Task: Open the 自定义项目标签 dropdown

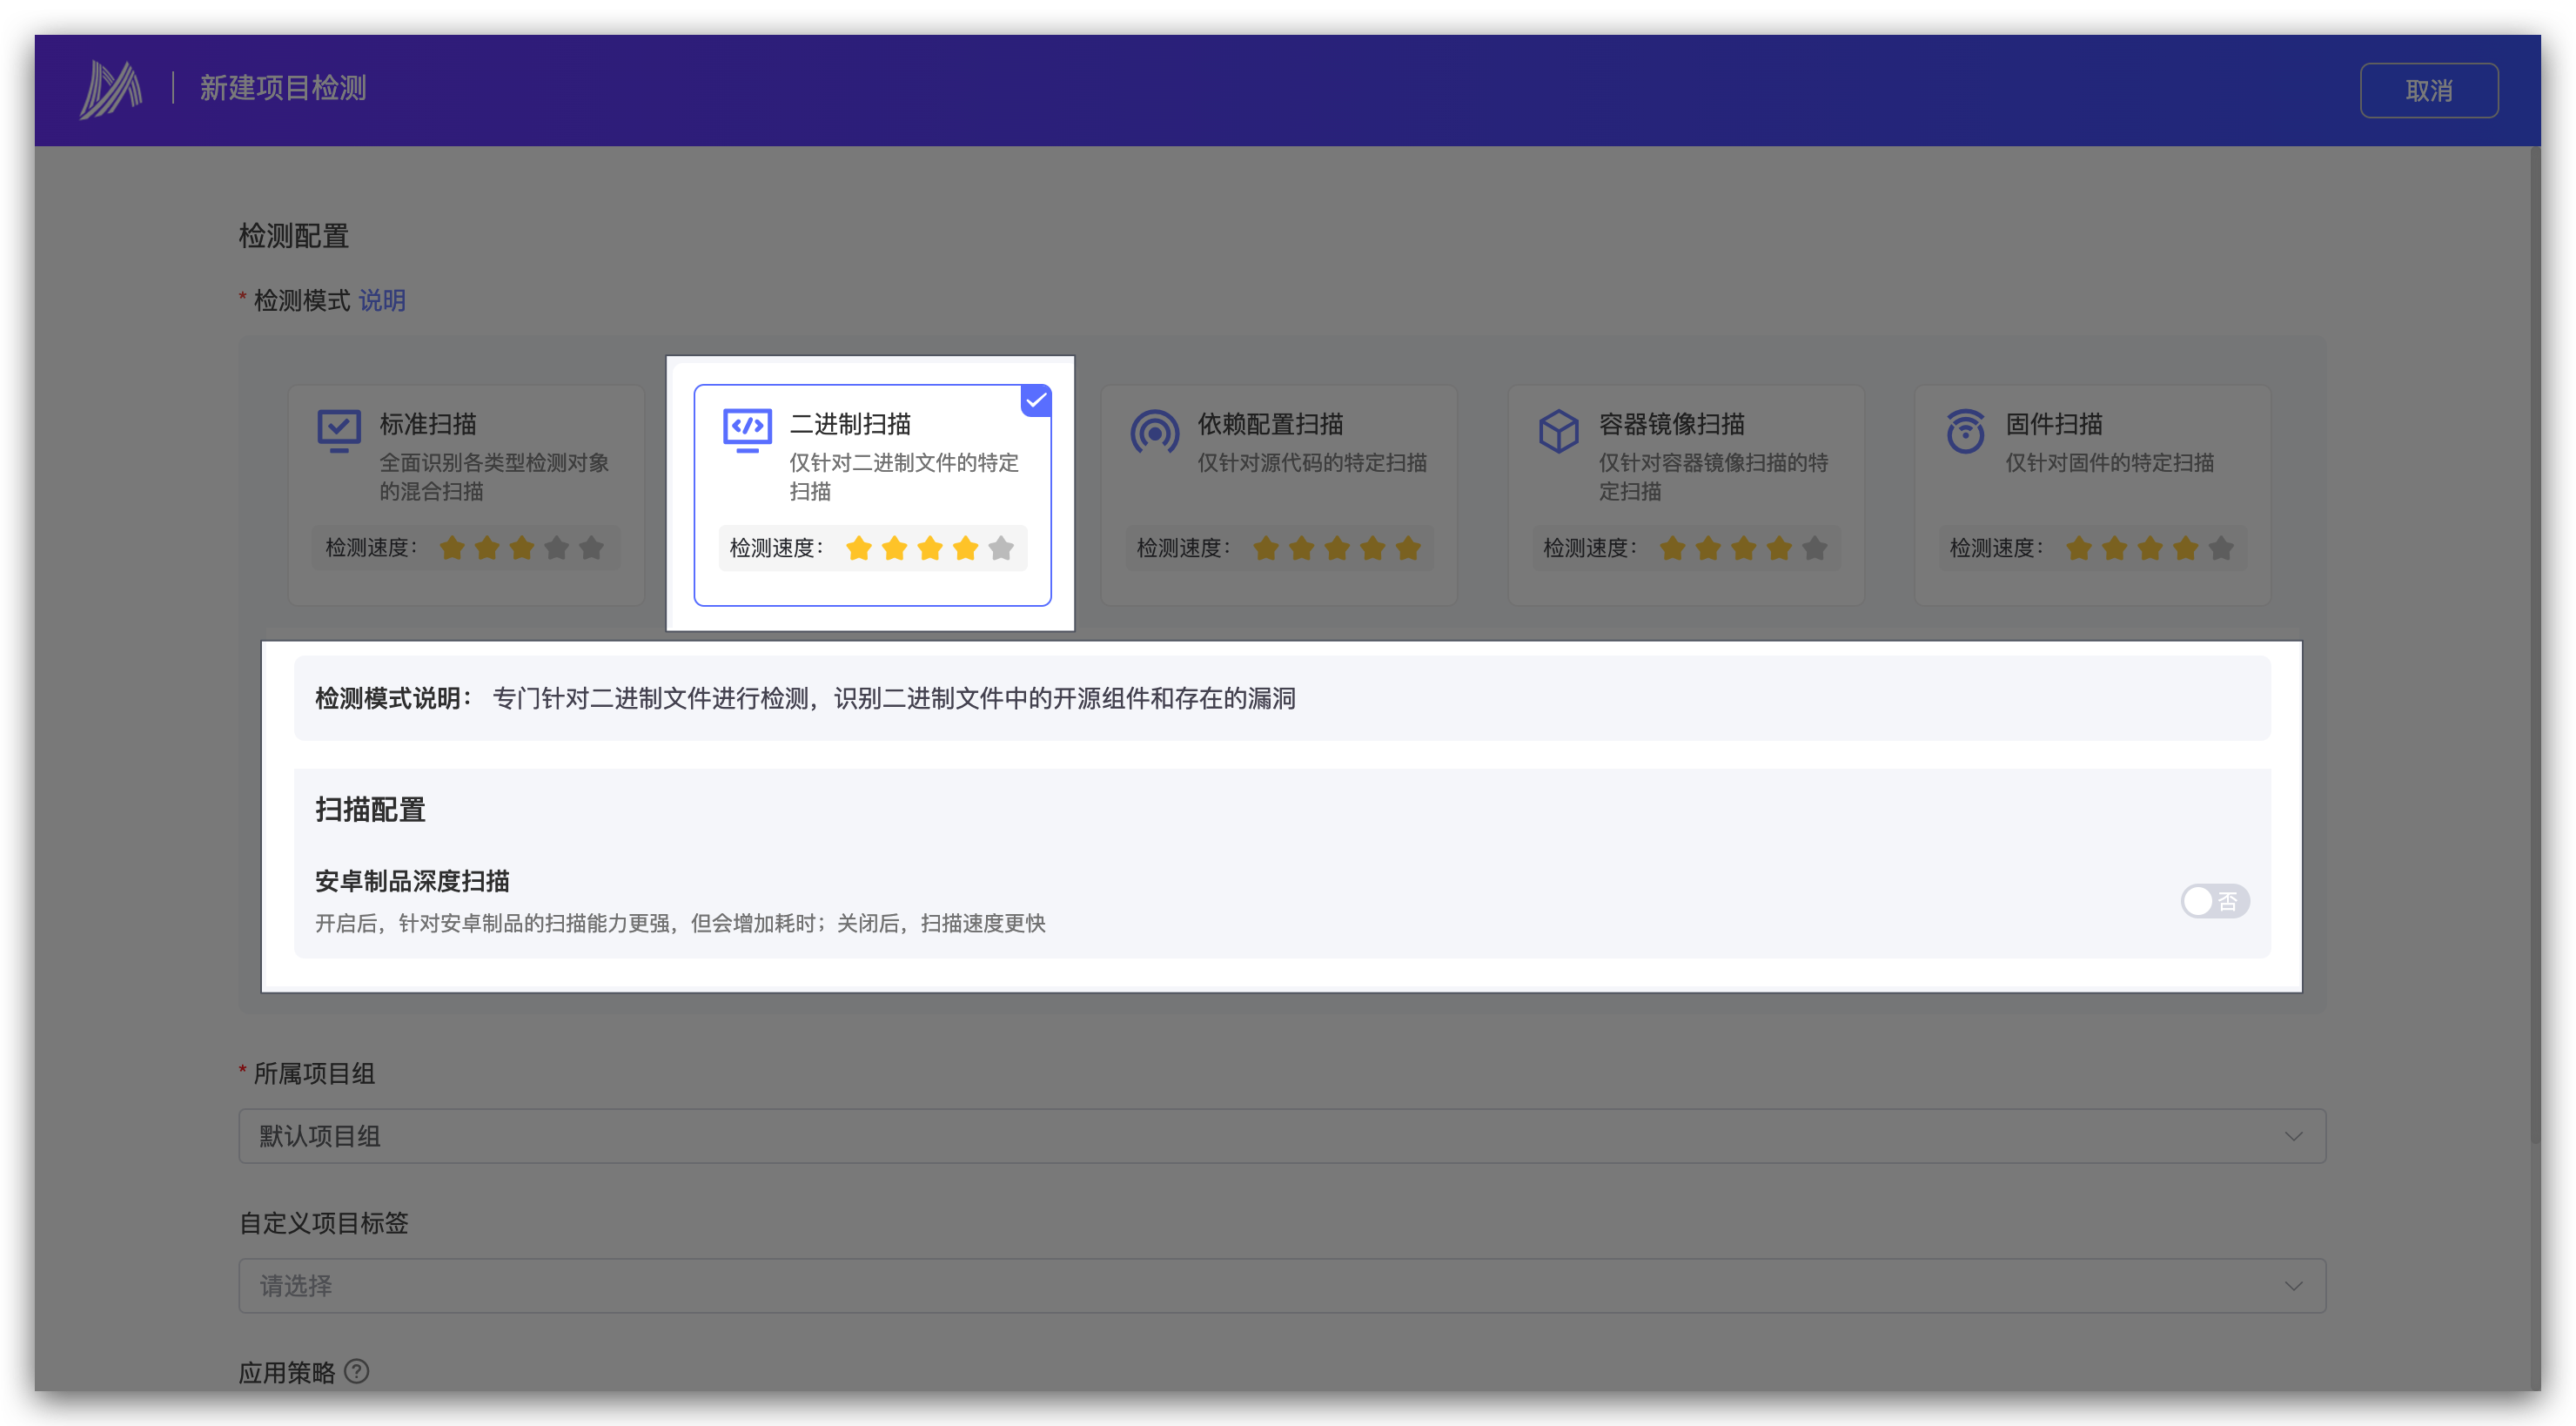Action: (1281, 1285)
